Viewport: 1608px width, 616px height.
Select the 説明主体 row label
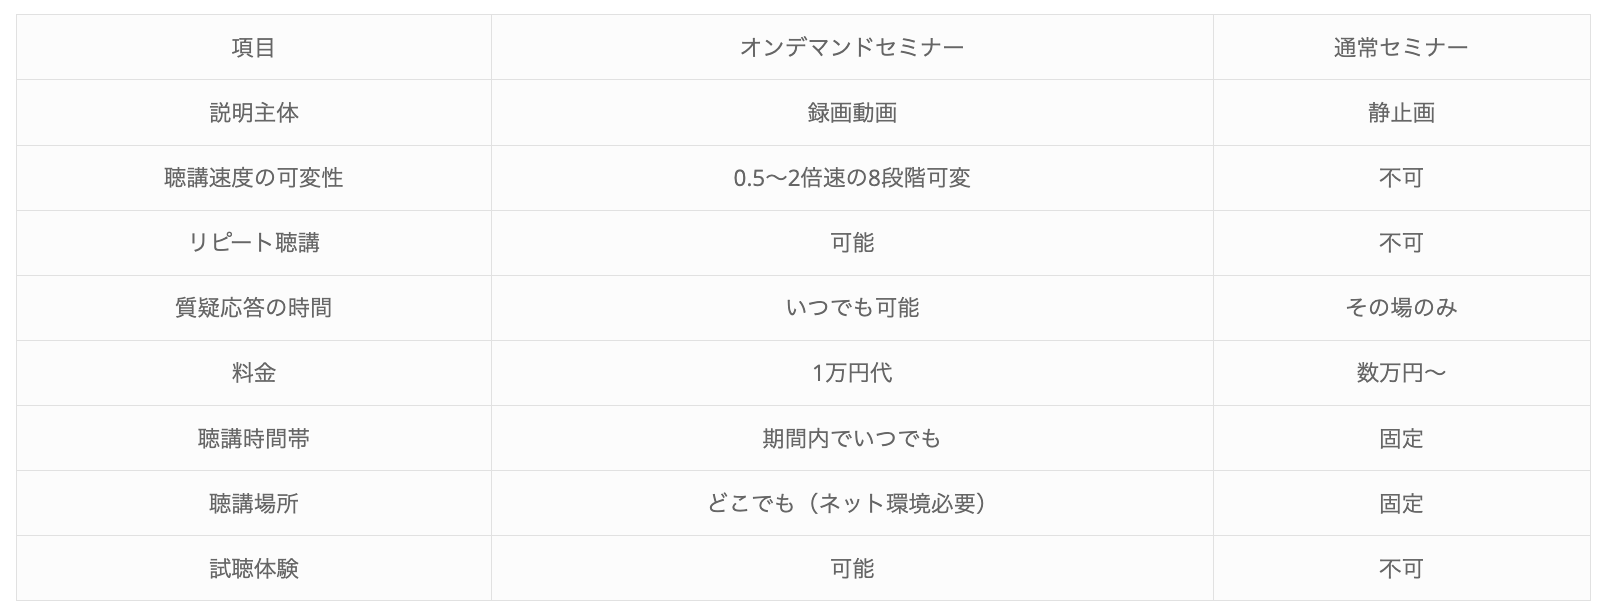(253, 113)
